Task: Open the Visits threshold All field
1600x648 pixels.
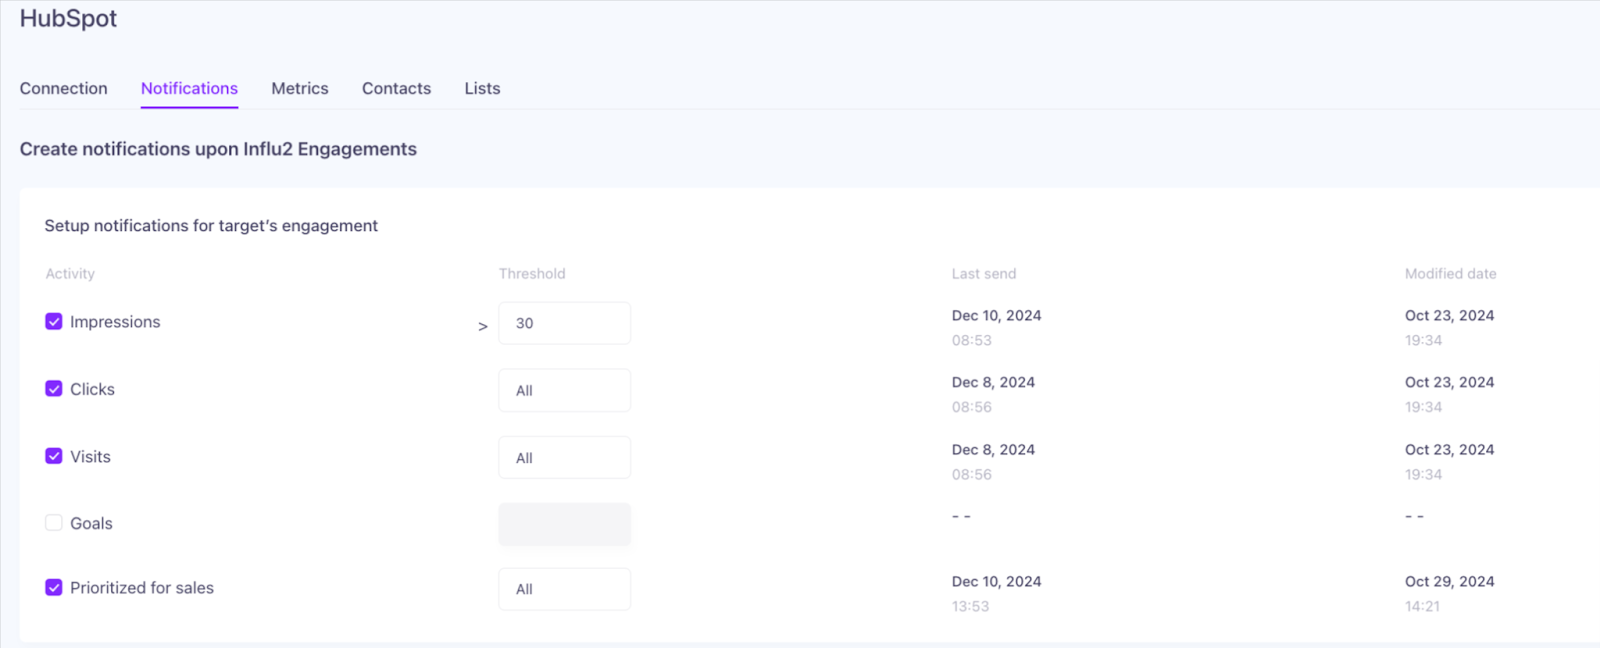Action: 564,457
